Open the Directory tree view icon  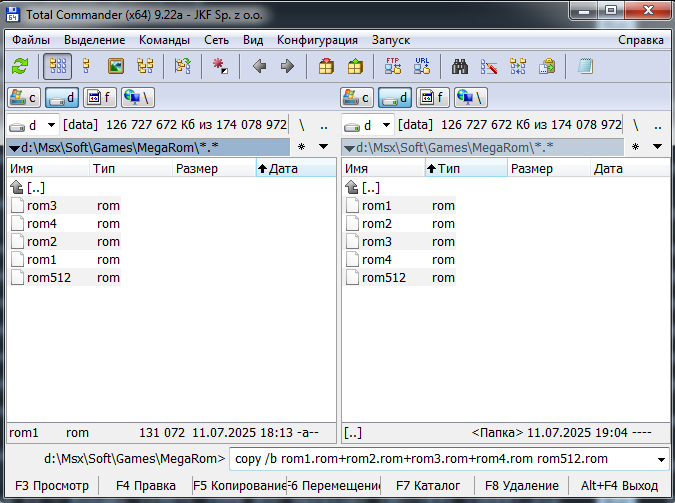pyautogui.click(x=145, y=66)
